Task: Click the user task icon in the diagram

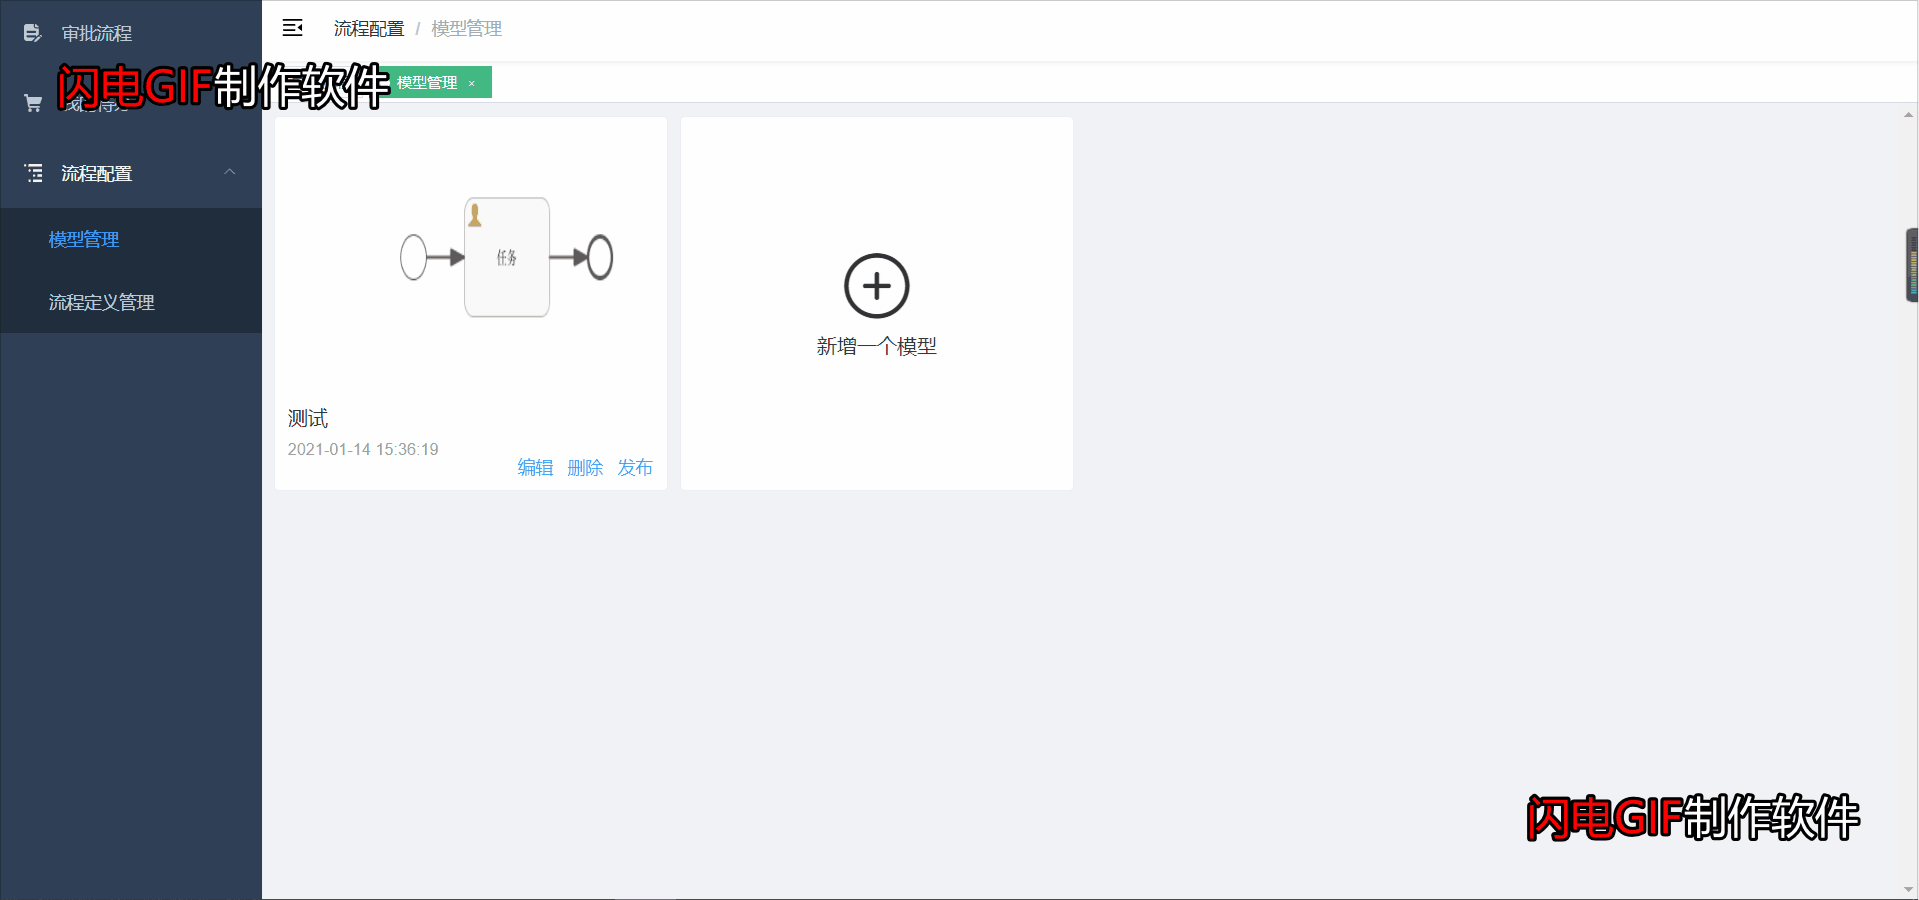Action: click(x=475, y=214)
